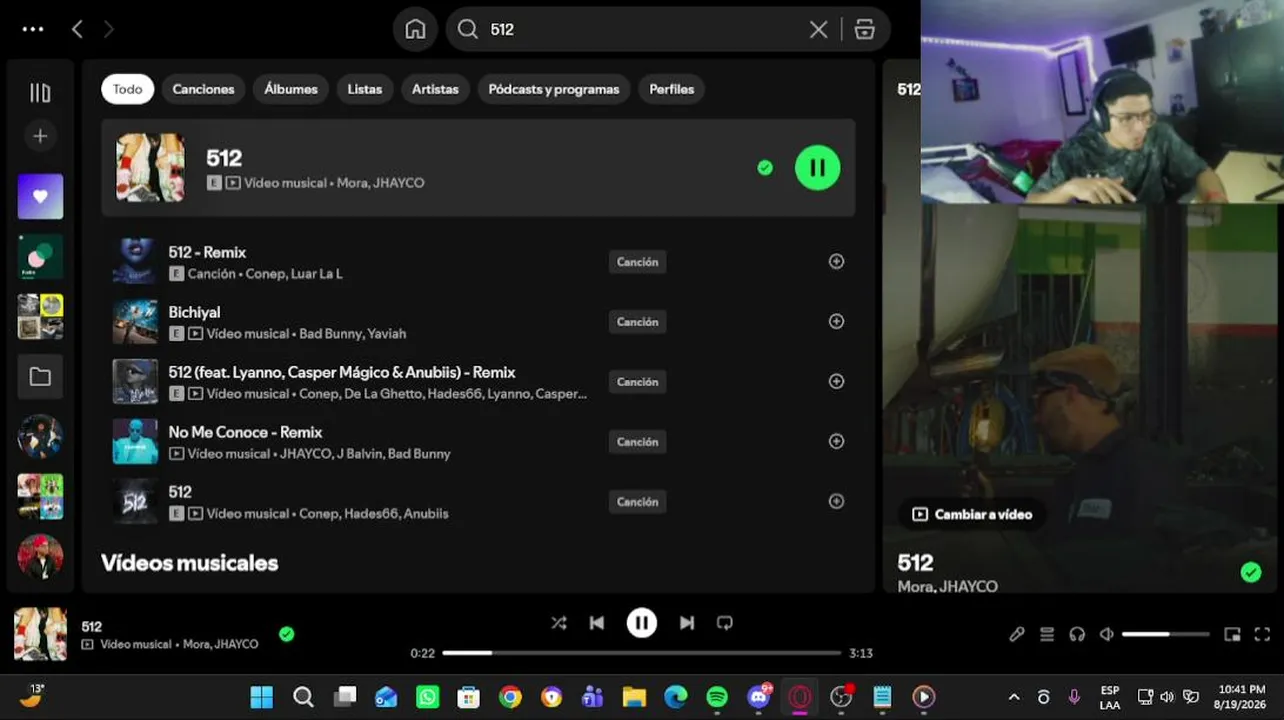The width and height of the screenshot is (1284, 720).
Task: Open the now playing cover in the player bar
Action: pyautogui.click(x=41, y=634)
